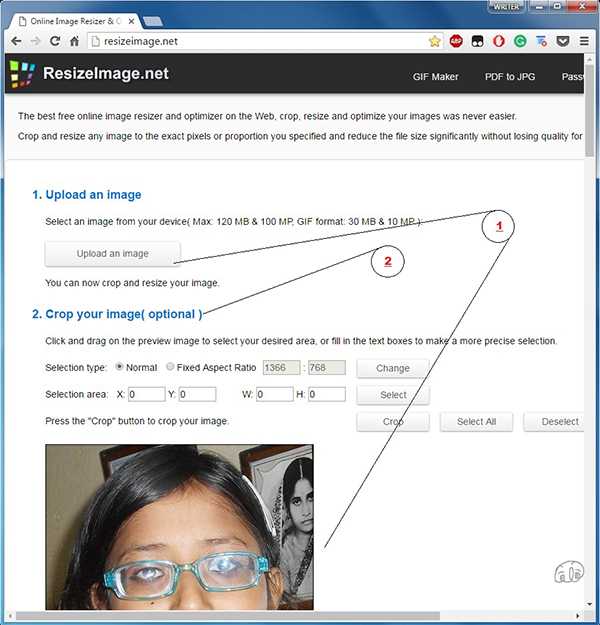
Task: Open the browser home page icon
Action: [x=74, y=41]
